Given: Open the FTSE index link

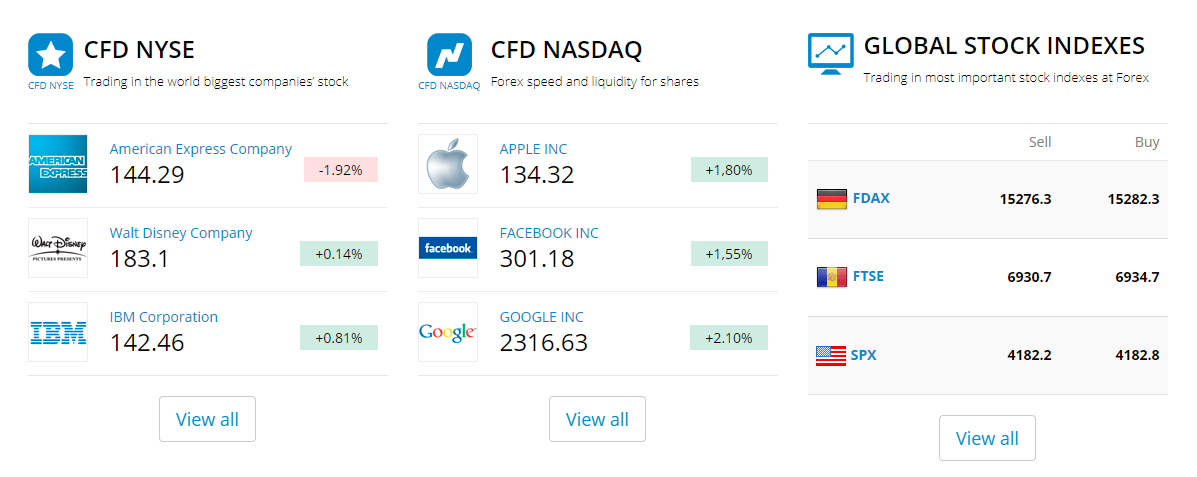Looking at the screenshot, I should point(868,277).
